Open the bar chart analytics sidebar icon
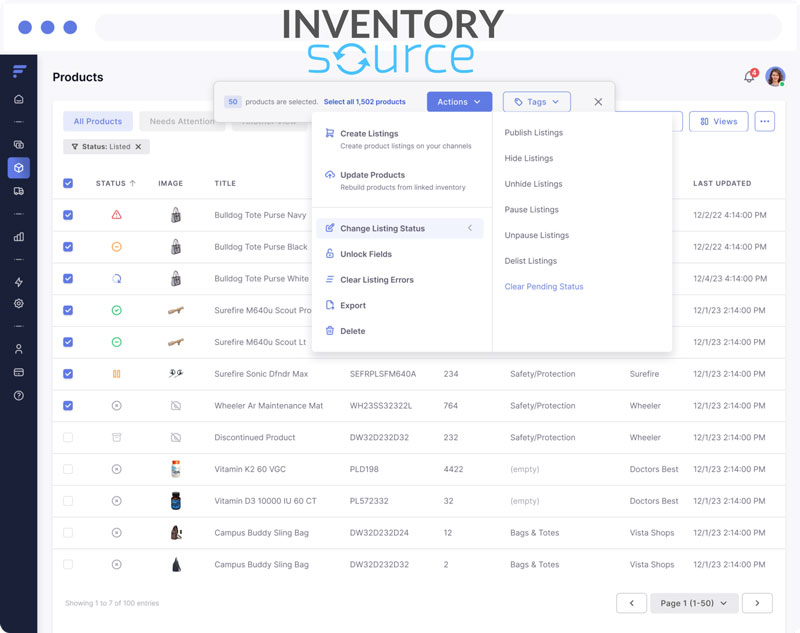Image resolution: width=800 pixels, height=633 pixels. point(19,236)
